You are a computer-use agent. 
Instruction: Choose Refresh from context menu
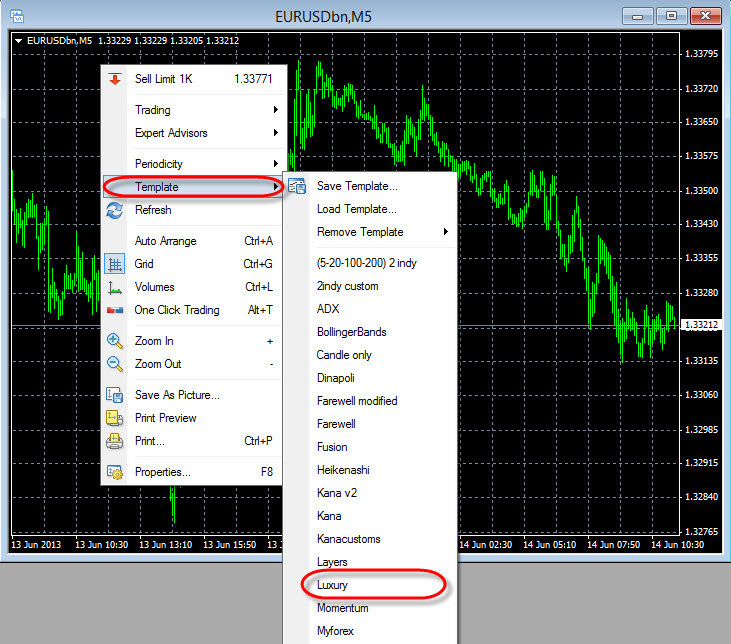[x=192, y=210]
